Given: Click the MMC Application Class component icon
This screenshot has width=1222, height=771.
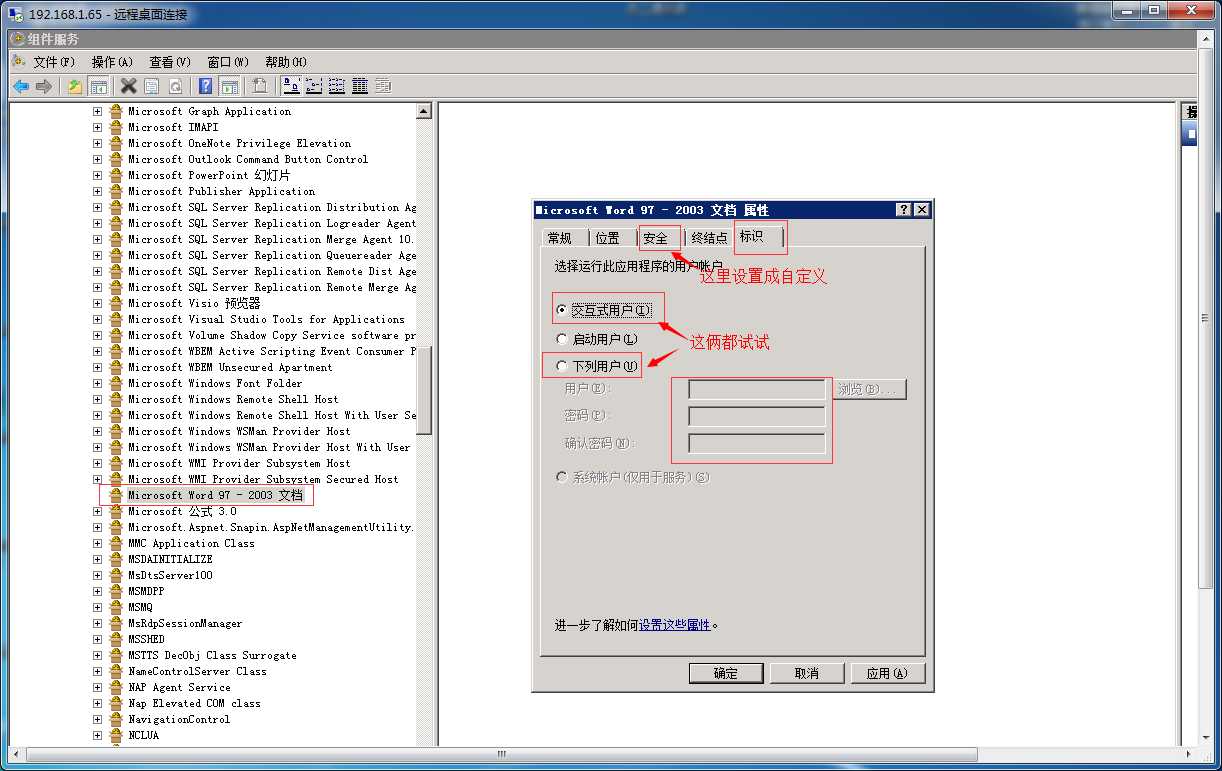Looking at the screenshot, I should coord(116,543).
